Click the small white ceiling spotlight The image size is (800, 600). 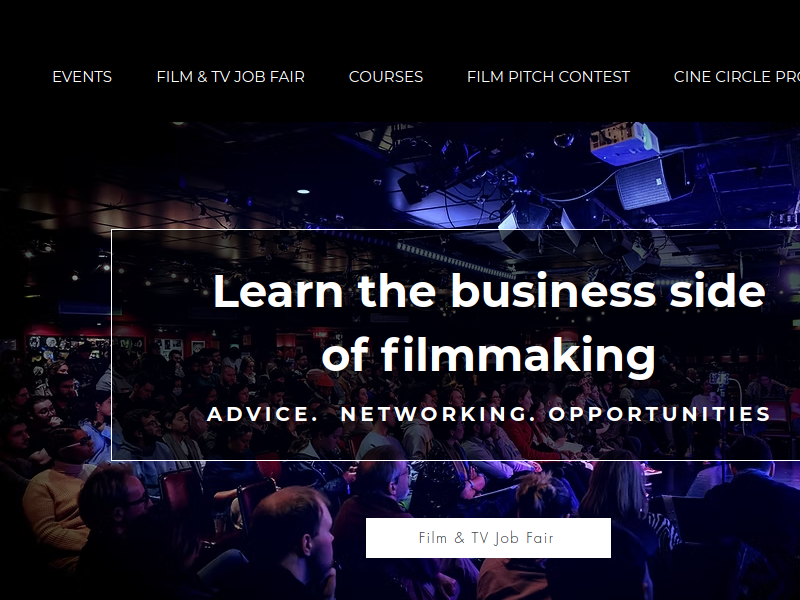[303, 192]
